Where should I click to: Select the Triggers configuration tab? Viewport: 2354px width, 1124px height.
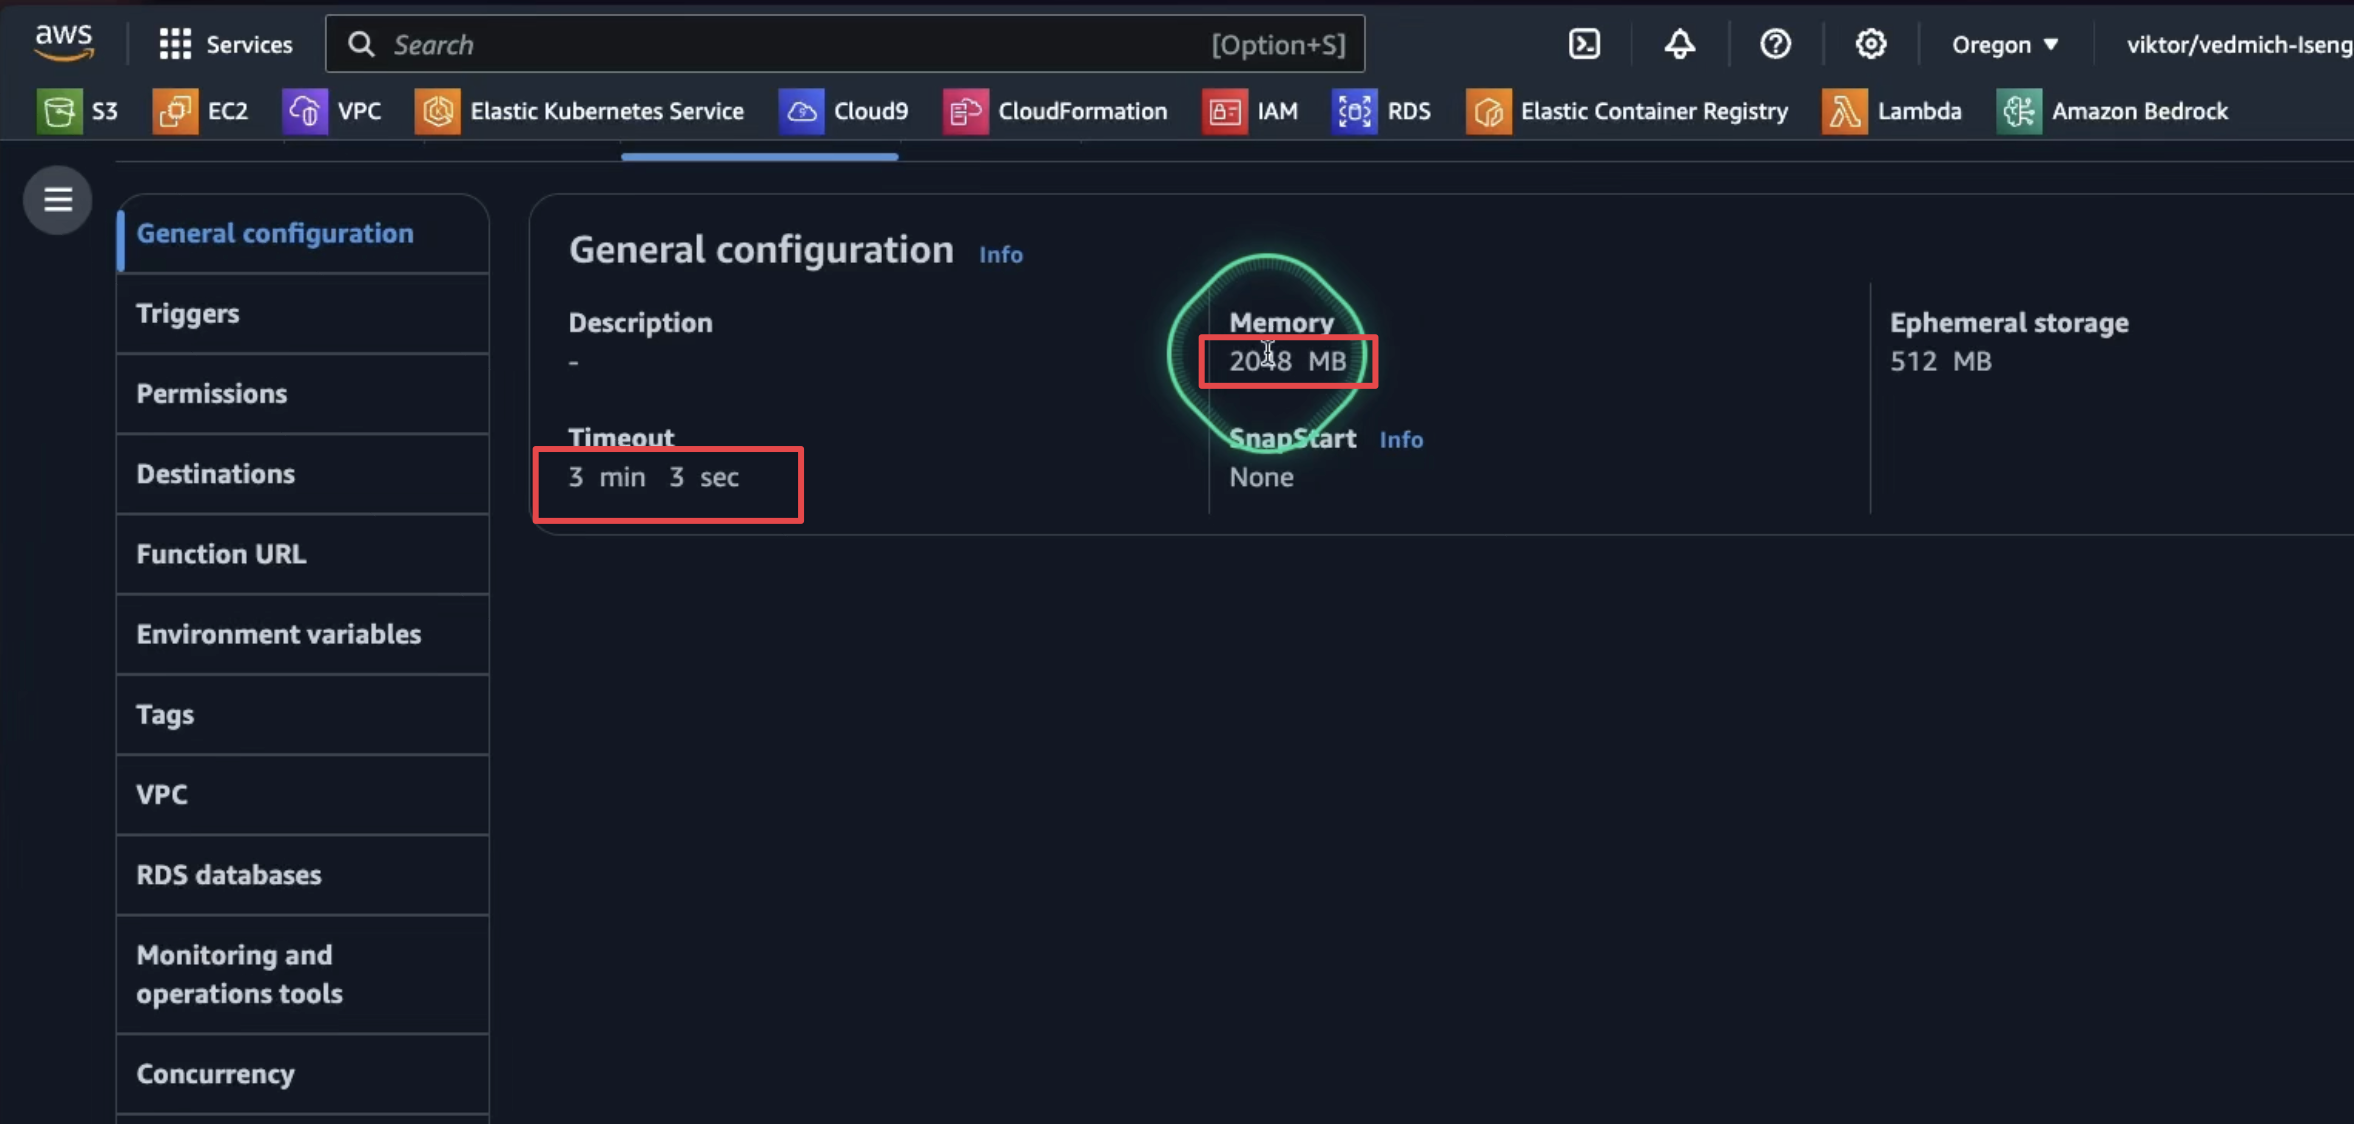pos(188,314)
